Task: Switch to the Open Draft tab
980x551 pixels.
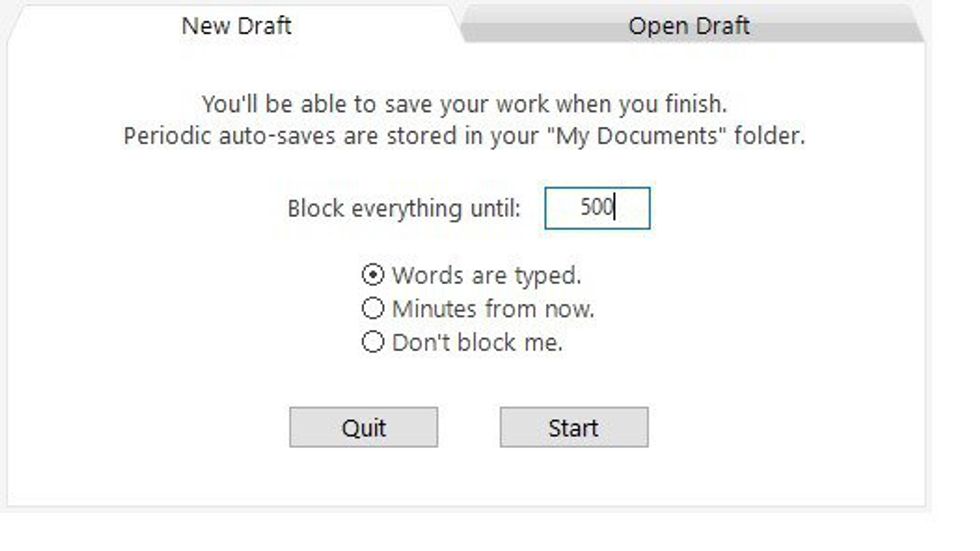Action: pyautogui.click(x=689, y=26)
